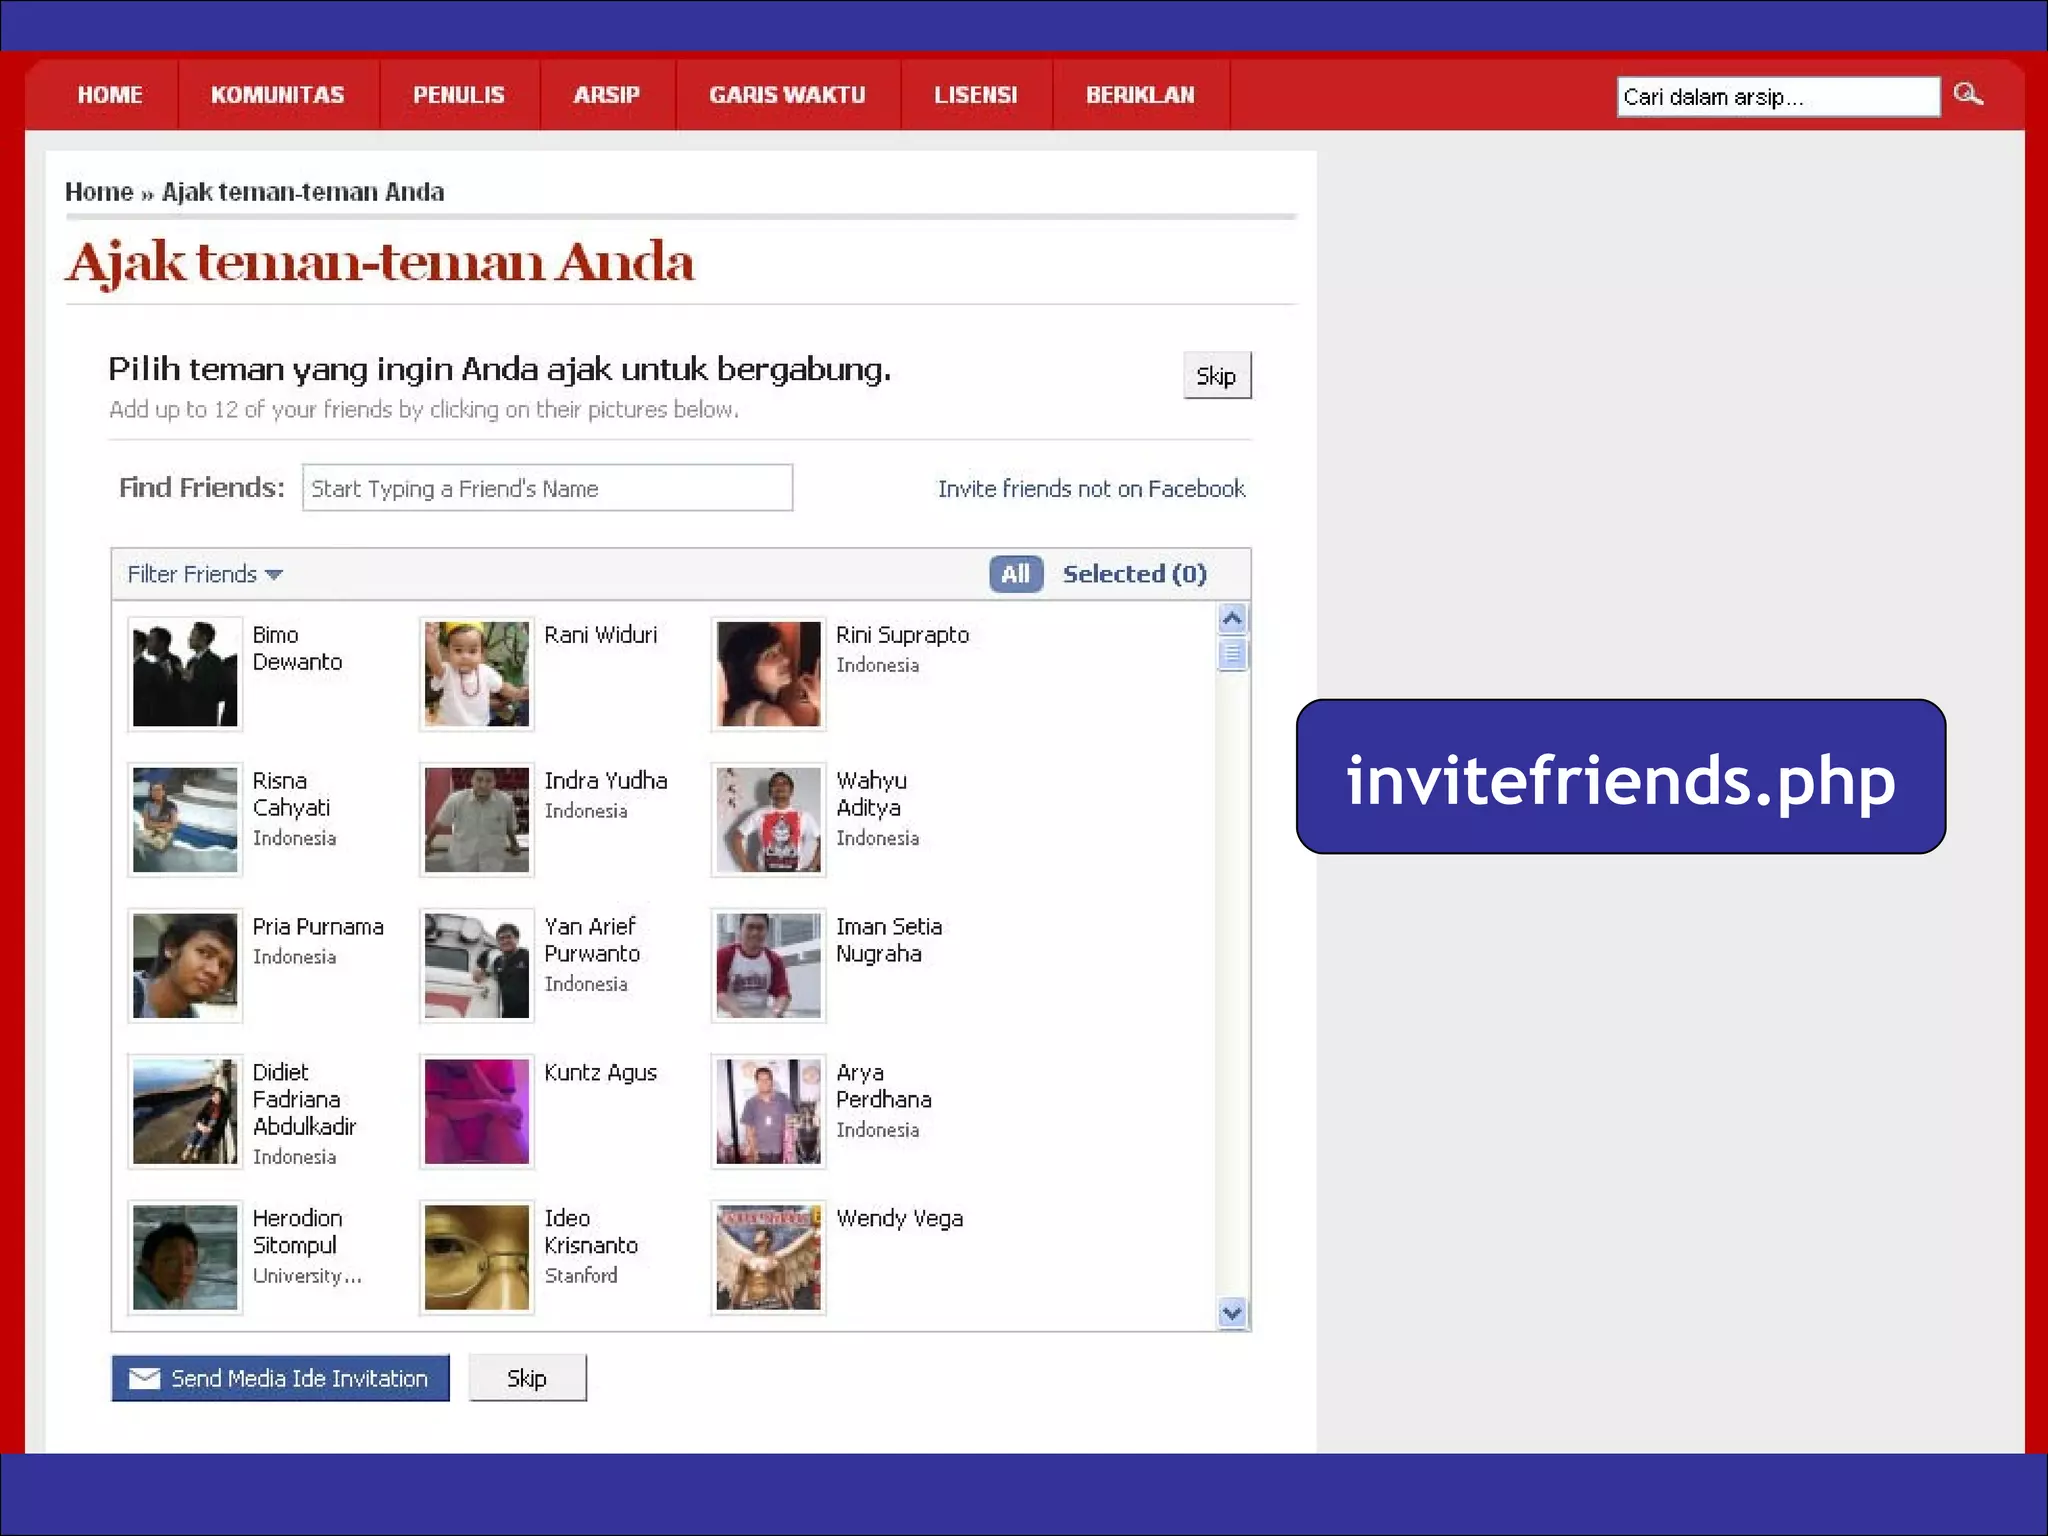
Task: Select Indra Yudha's picture
Action: point(477,819)
